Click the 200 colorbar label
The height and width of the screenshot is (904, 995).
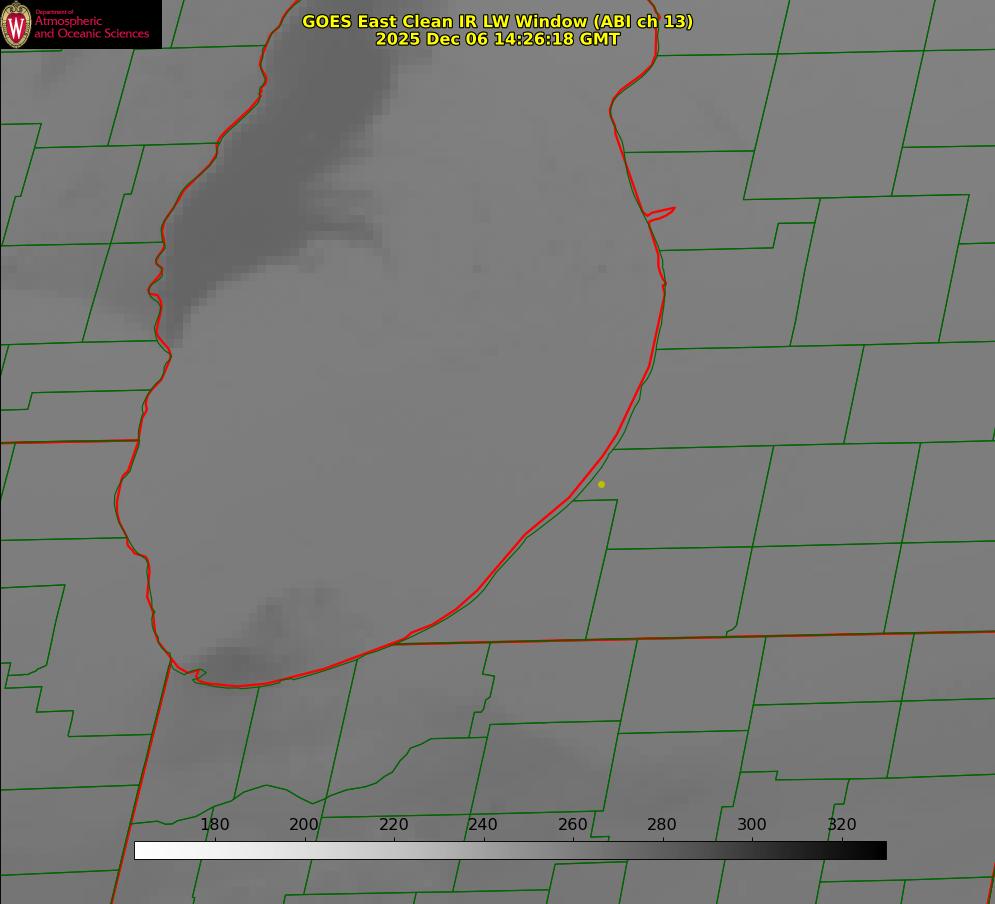click(x=304, y=824)
